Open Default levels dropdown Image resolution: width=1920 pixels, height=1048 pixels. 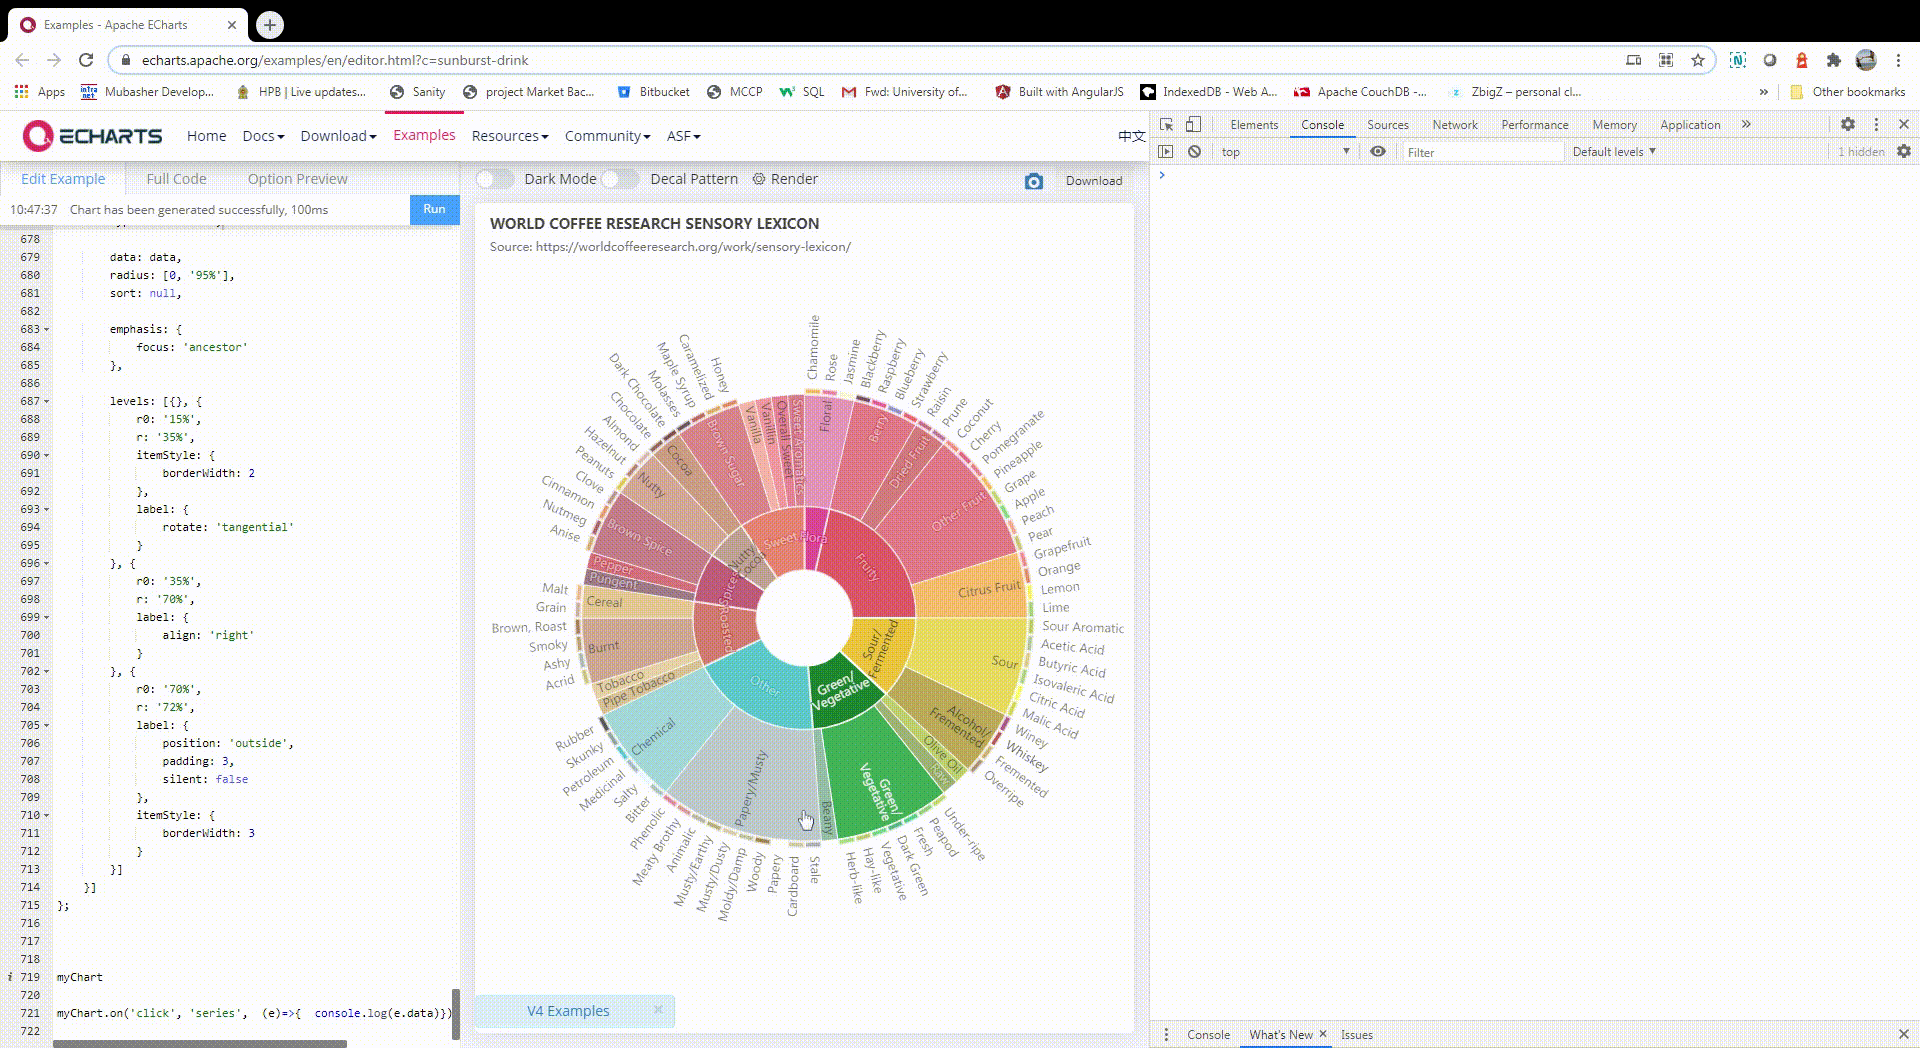pyautogui.click(x=1614, y=152)
